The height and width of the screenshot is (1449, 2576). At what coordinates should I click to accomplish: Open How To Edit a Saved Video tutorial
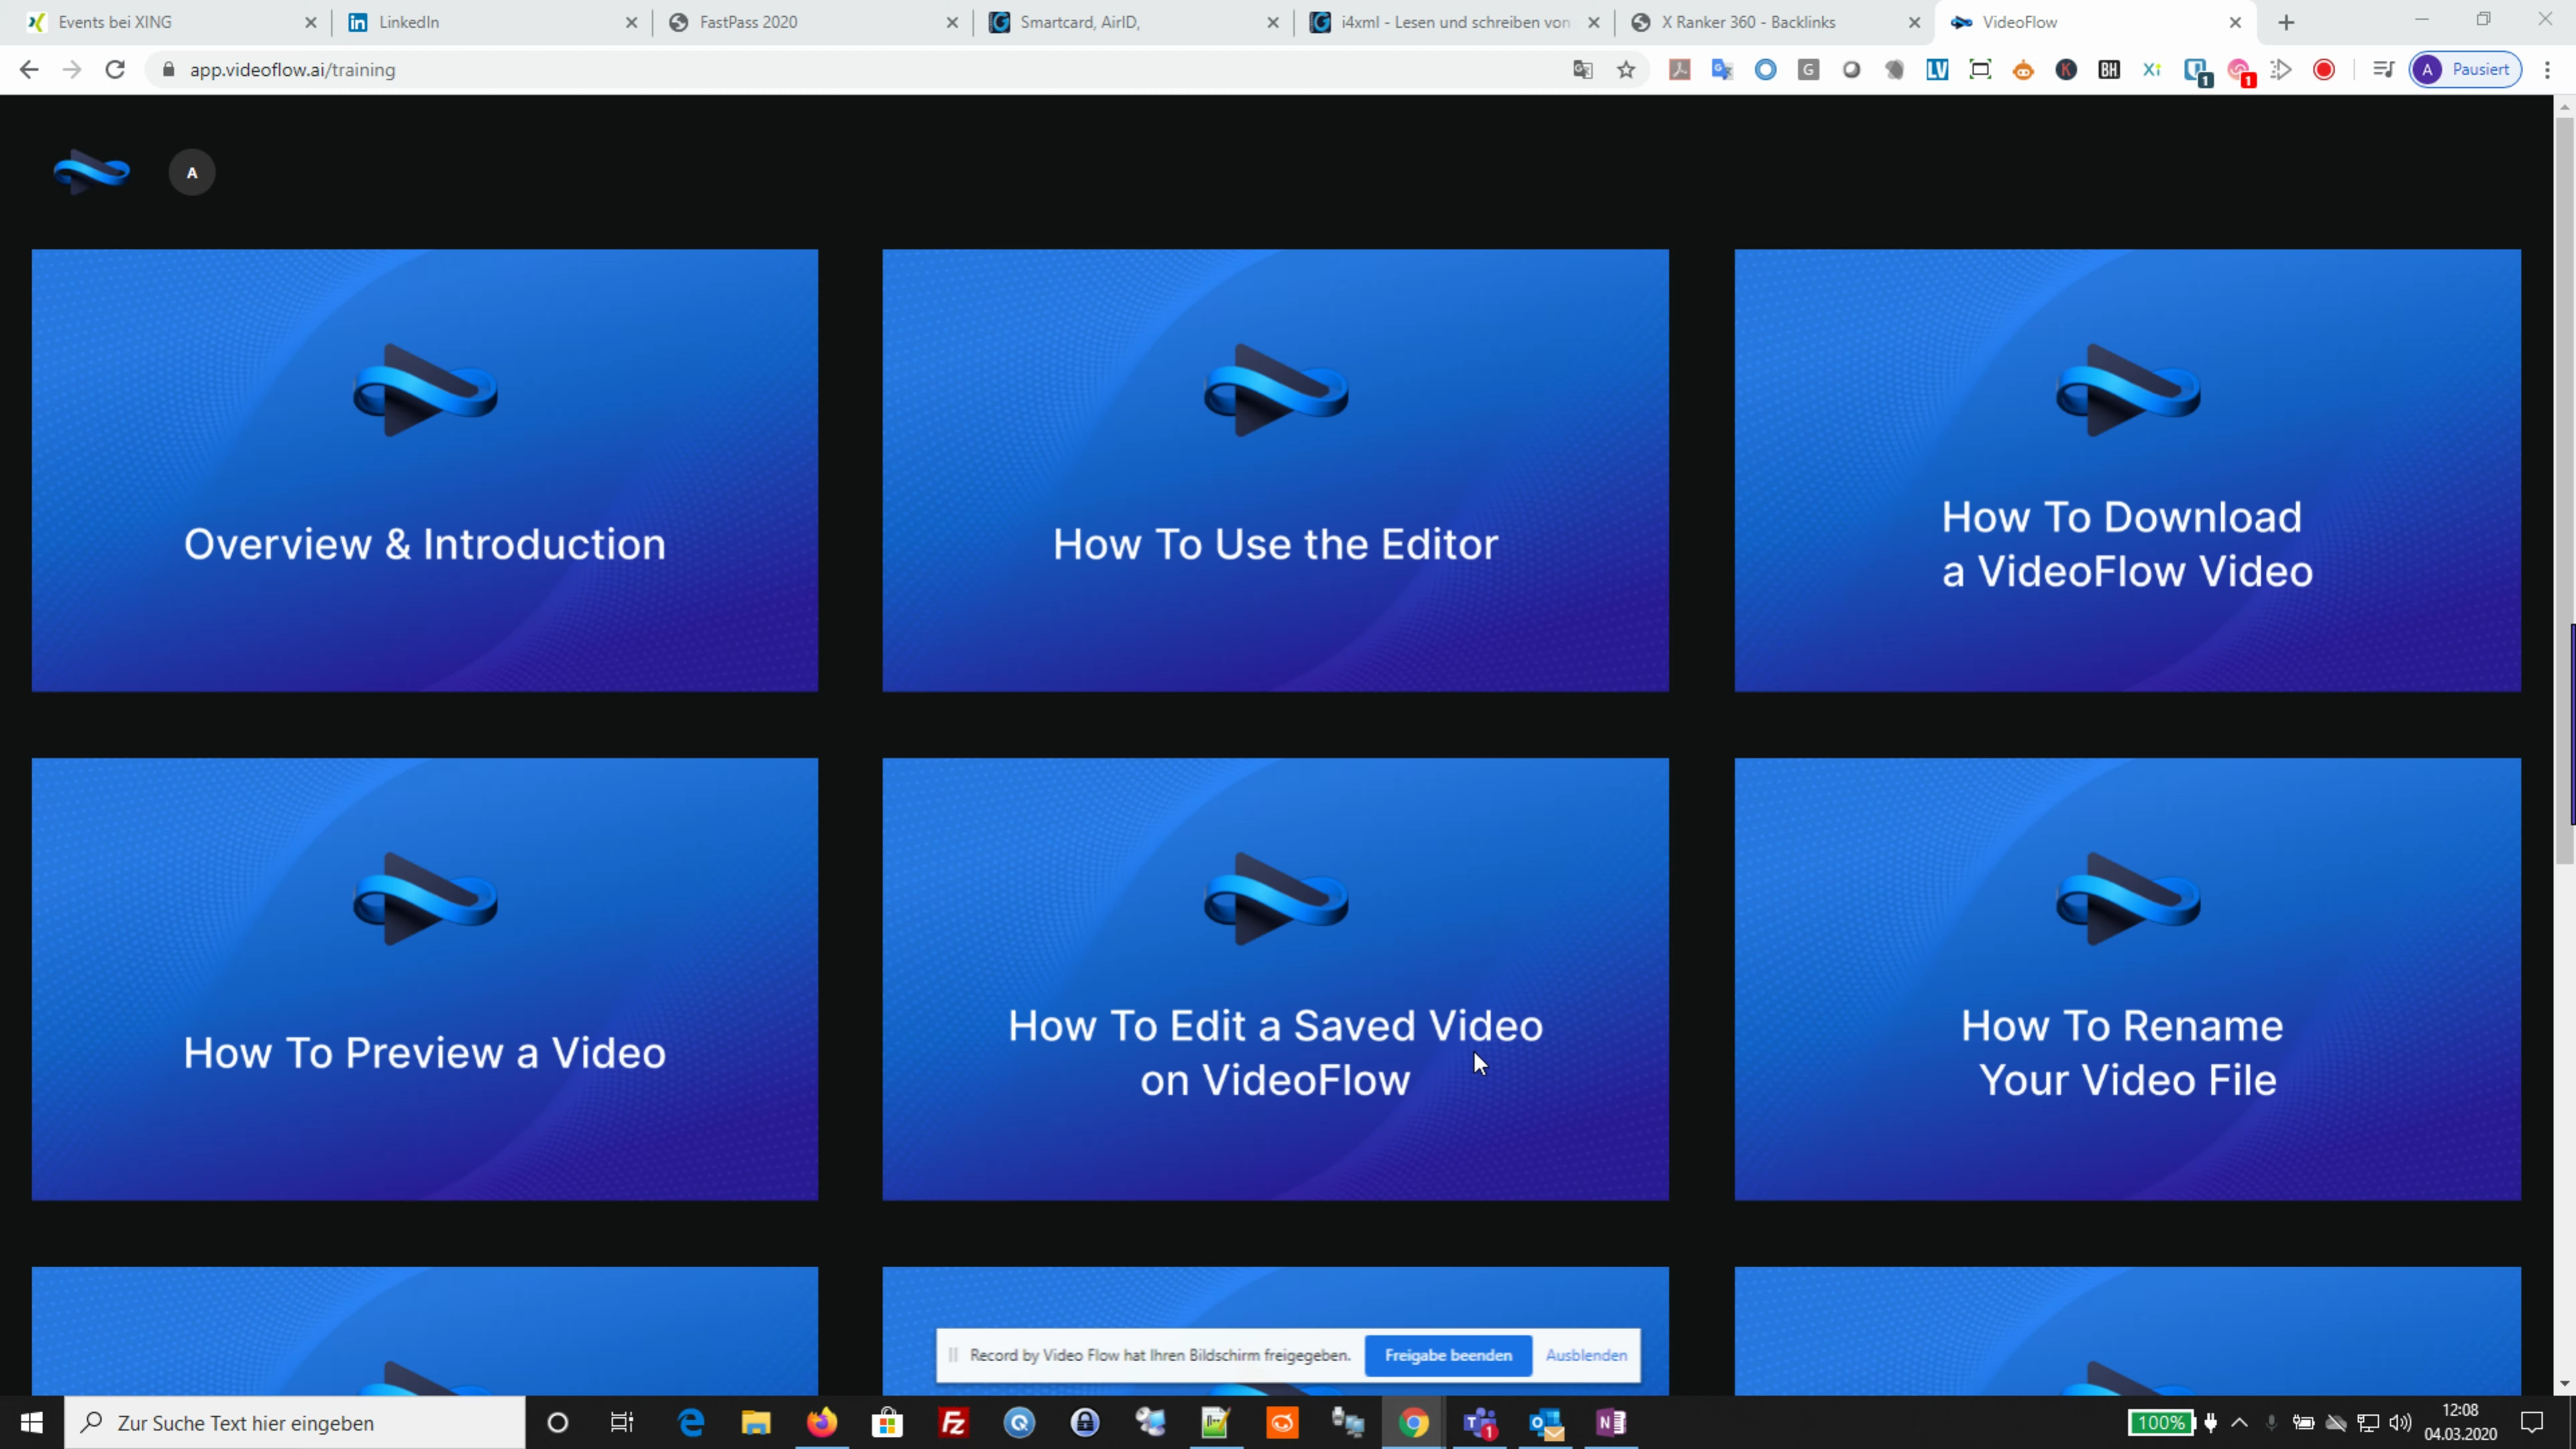click(x=1275, y=979)
